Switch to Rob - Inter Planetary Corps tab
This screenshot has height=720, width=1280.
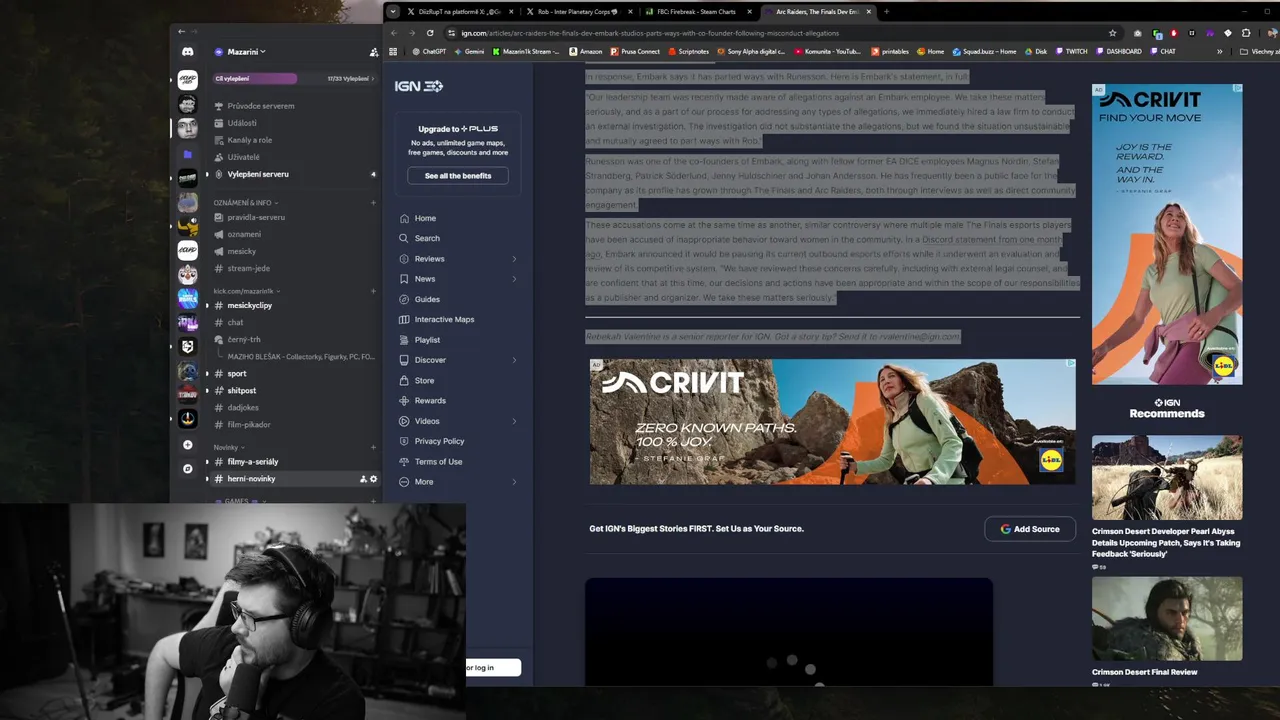click(x=578, y=12)
